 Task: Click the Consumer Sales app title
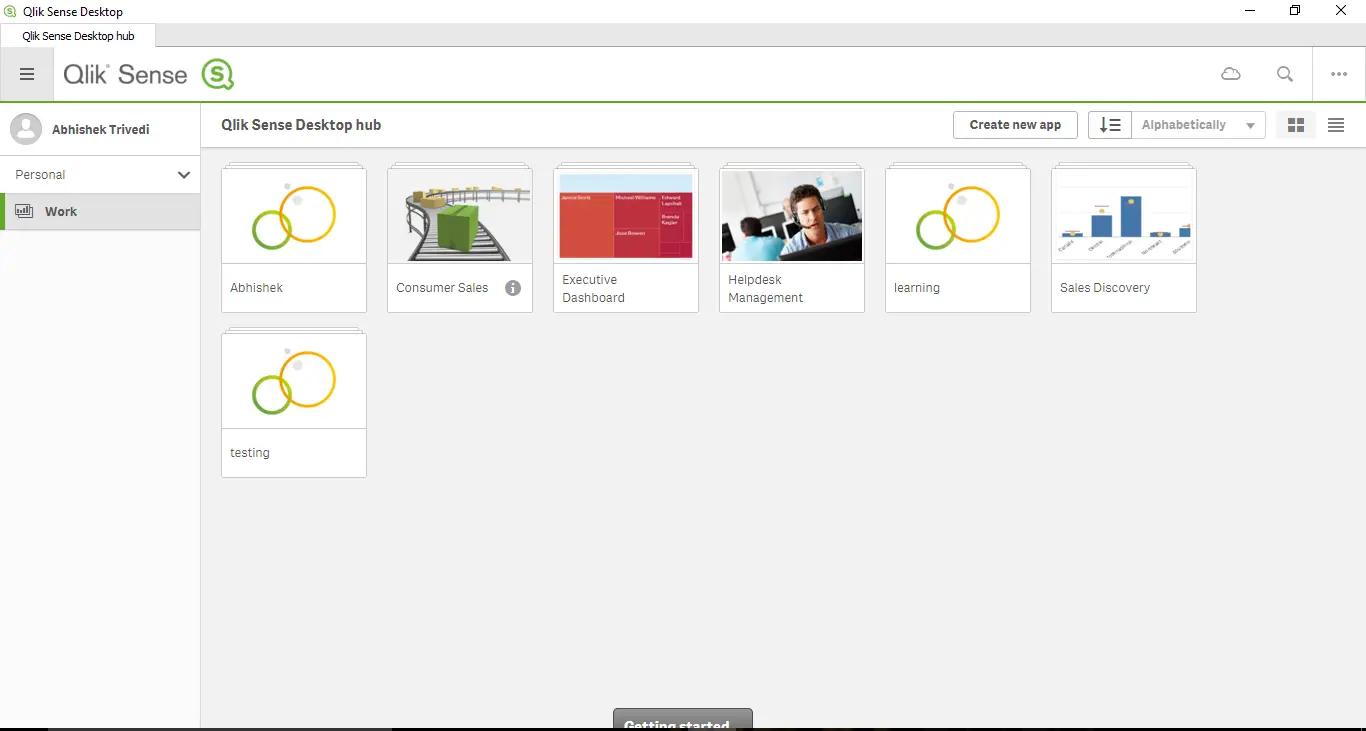442,288
